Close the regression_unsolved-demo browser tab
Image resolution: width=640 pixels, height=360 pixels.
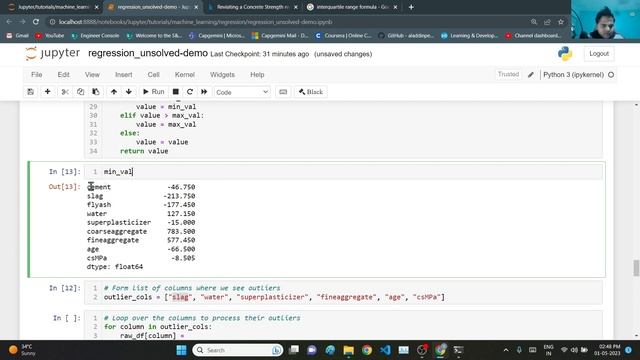[x=196, y=7]
